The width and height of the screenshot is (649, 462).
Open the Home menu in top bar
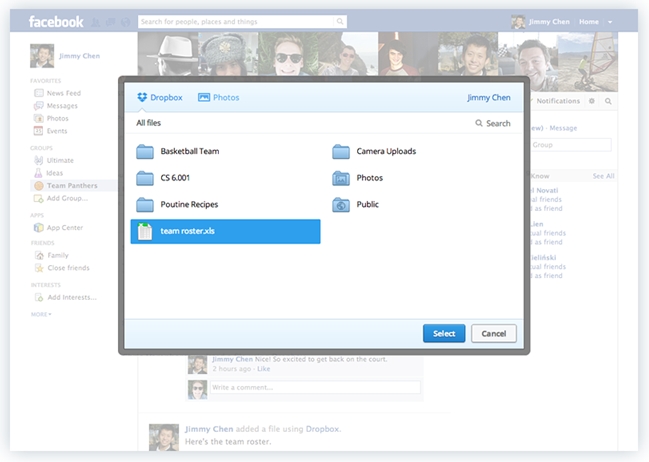tap(589, 21)
